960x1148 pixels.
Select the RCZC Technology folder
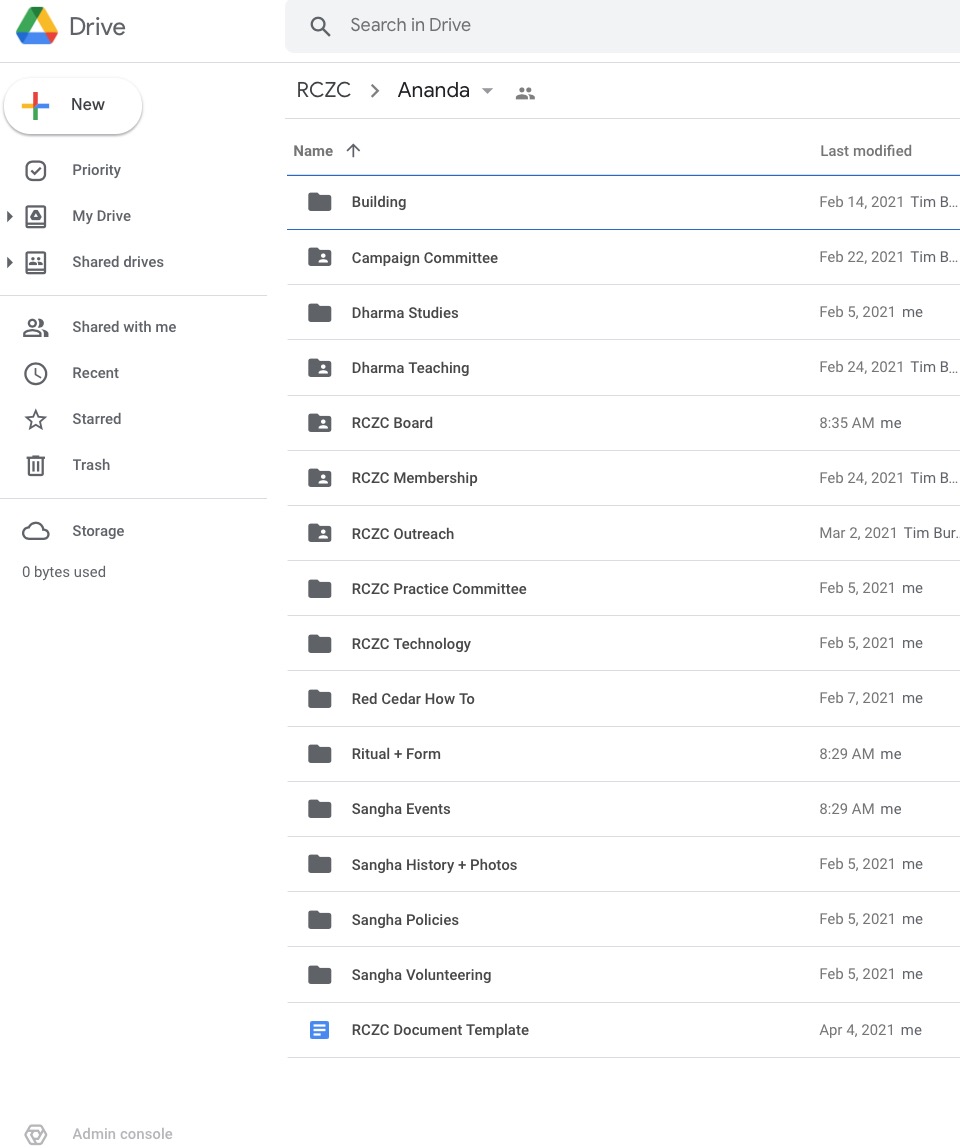click(x=623, y=644)
